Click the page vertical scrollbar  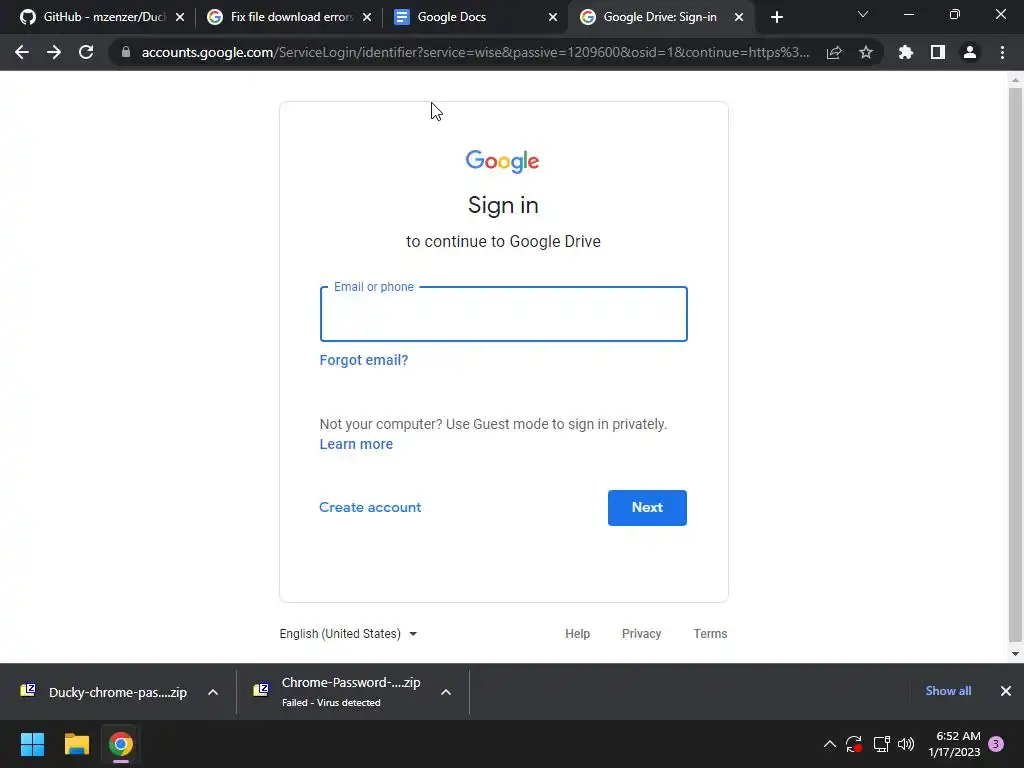(x=1015, y=364)
